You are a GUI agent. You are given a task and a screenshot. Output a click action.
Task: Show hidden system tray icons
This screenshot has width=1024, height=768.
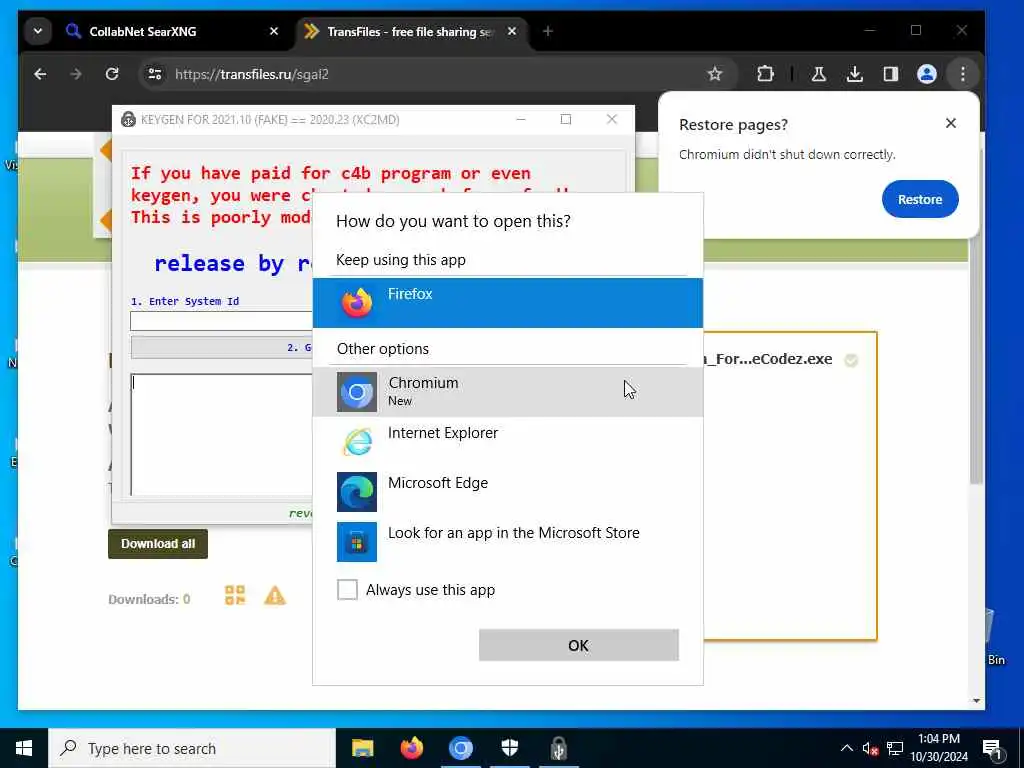tap(846, 748)
